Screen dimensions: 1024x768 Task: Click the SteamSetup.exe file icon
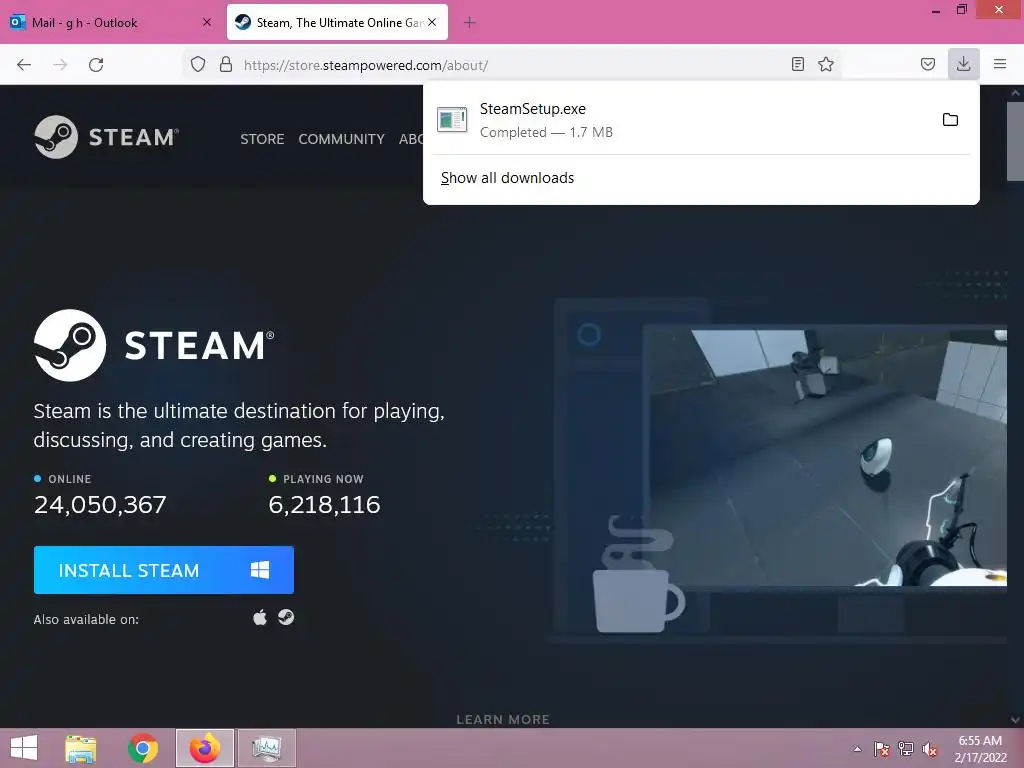pyautogui.click(x=452, y=120)
